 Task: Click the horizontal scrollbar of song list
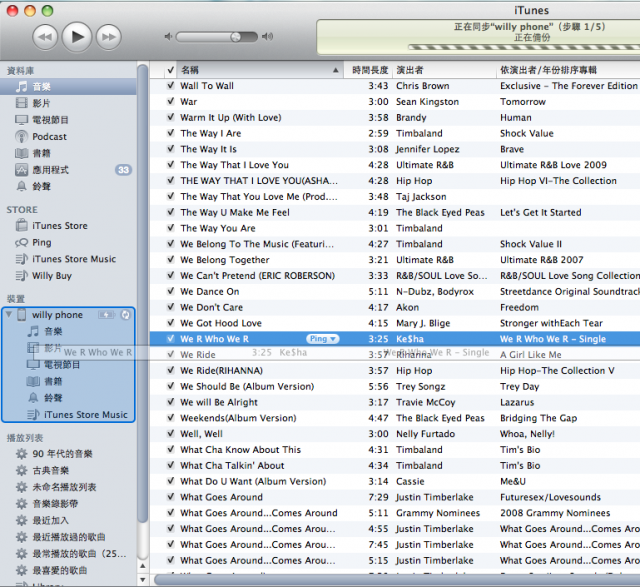397,579
